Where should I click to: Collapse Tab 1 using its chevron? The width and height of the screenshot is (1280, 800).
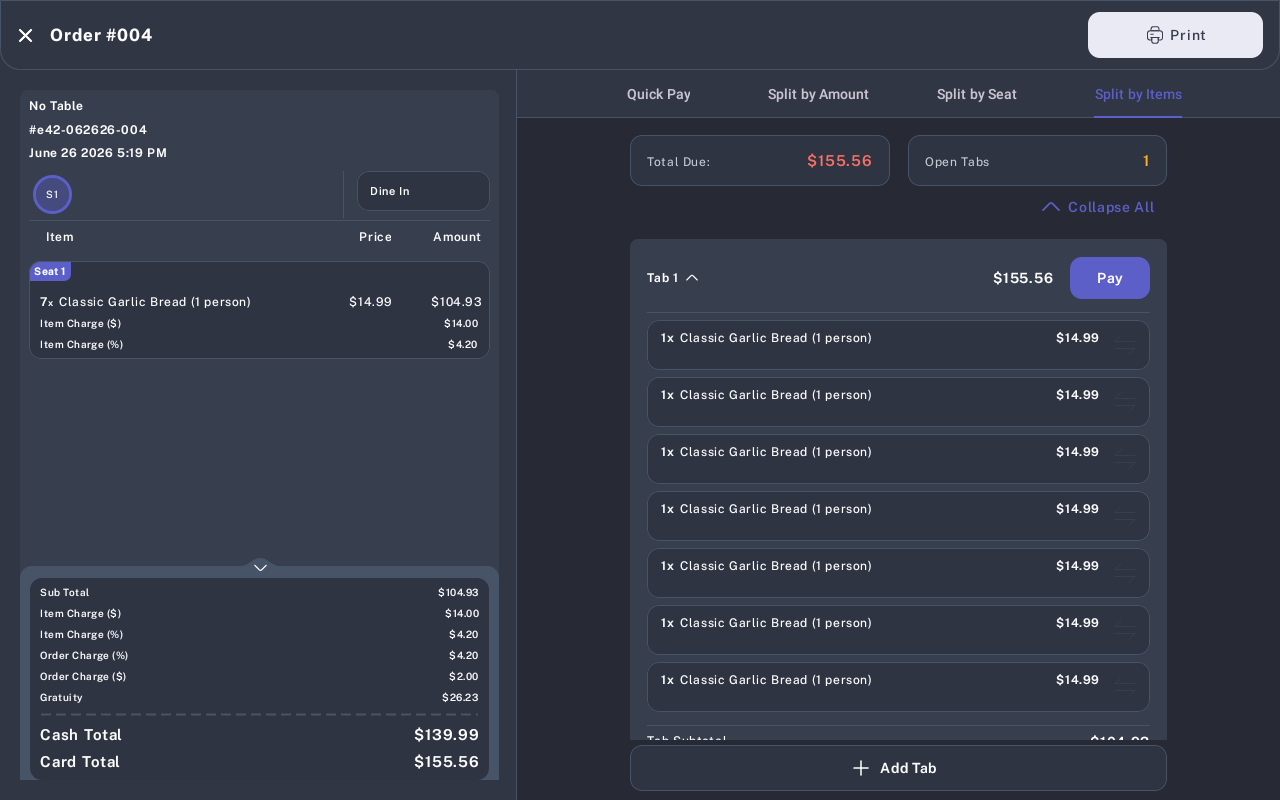click(692, 278)
